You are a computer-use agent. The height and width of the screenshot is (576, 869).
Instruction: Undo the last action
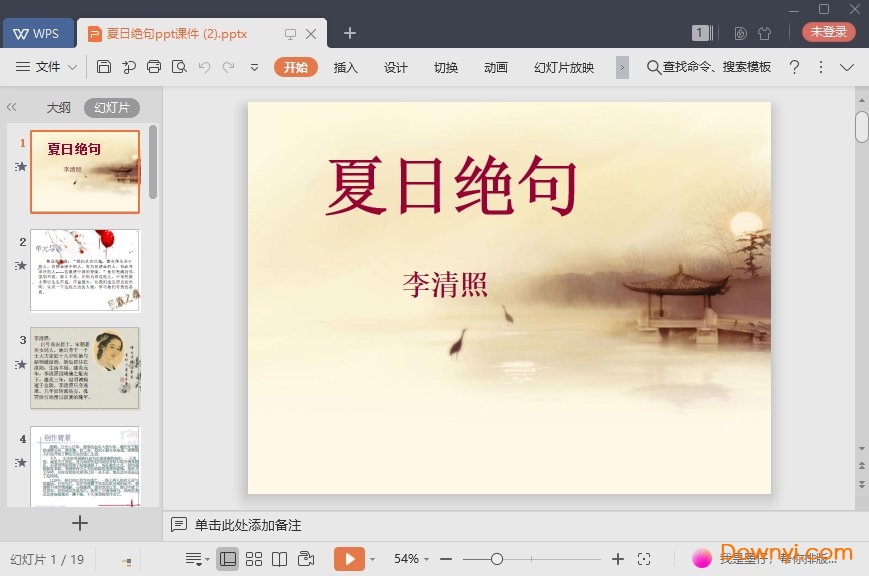(205, 67)
